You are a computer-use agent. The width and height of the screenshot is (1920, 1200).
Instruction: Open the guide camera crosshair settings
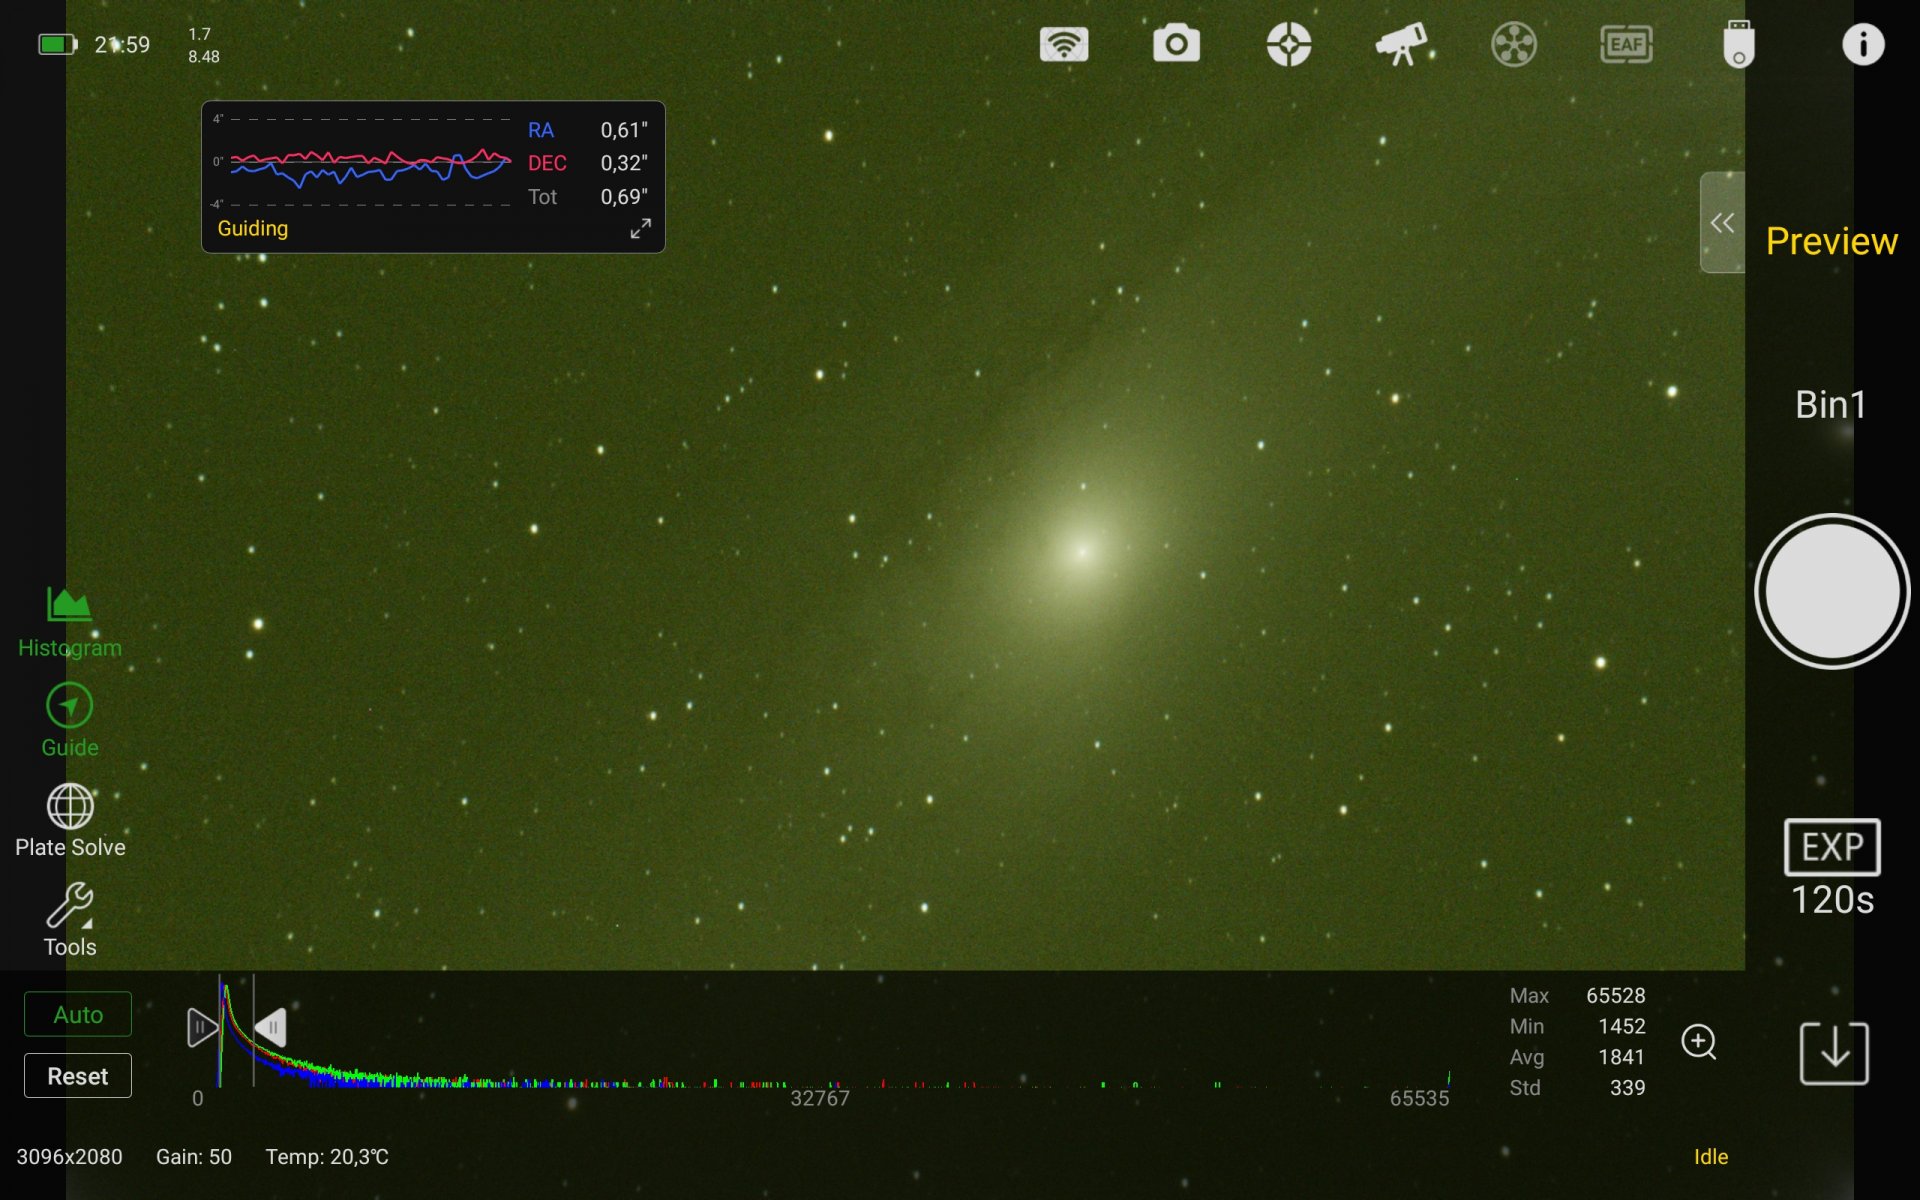click(x=1289, y=45)
